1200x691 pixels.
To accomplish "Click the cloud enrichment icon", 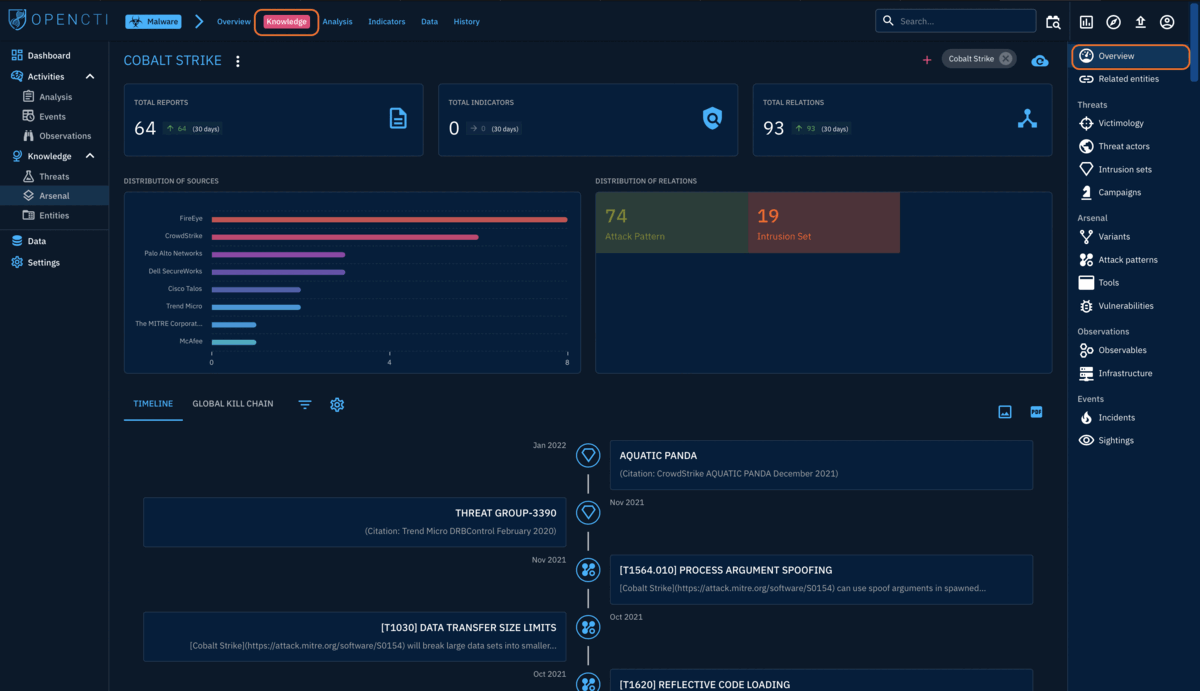I will pos(1040,61).
